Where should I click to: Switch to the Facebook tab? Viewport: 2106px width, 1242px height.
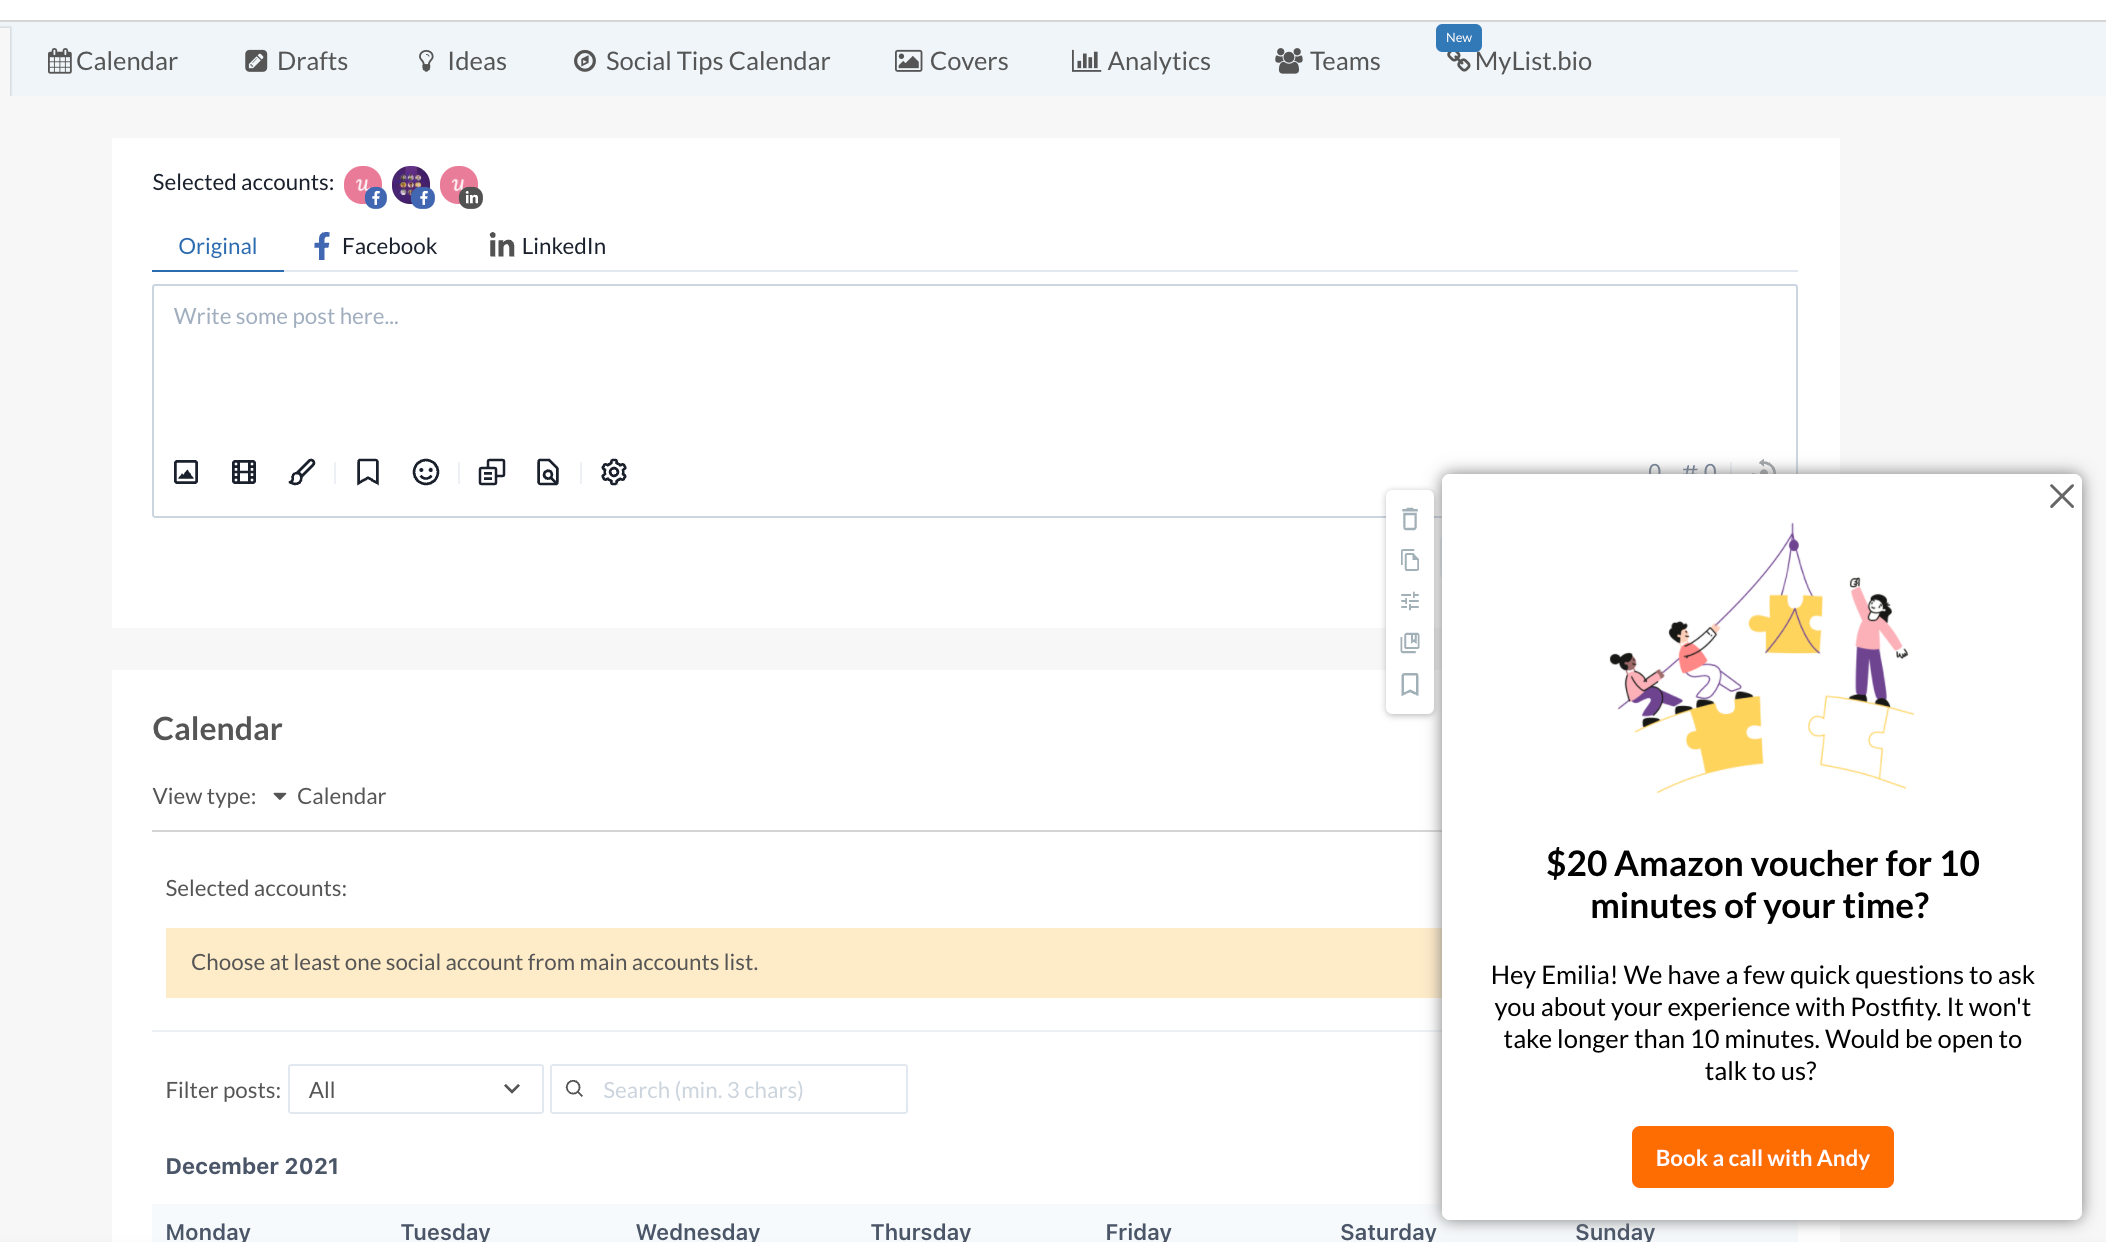375,246
